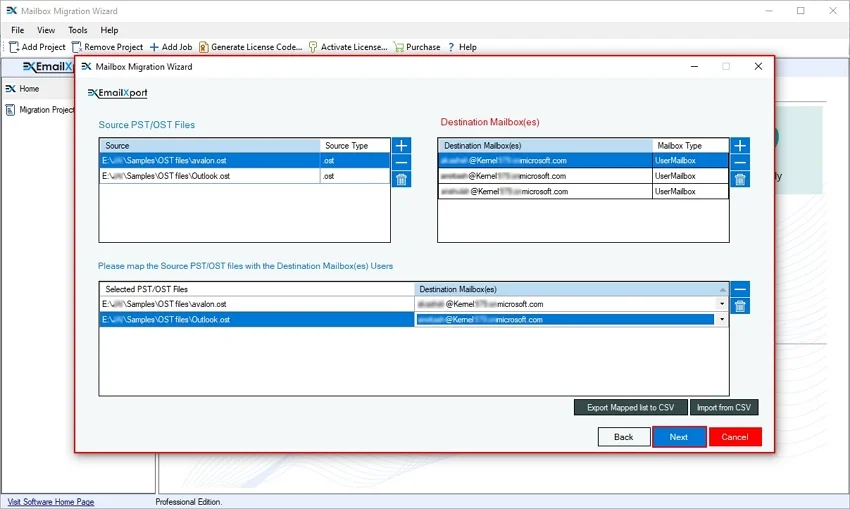The width and height of the screenshot is (850, 509).
Task: Select Outlook.ost row in source files list
Action: pos(244,176)
